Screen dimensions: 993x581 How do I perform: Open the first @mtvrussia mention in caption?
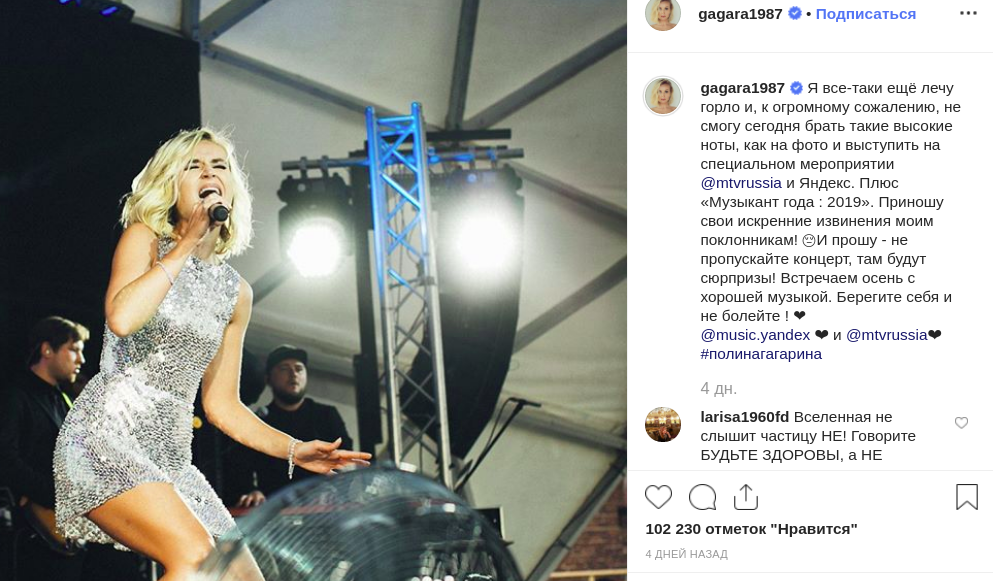(741, 183)
